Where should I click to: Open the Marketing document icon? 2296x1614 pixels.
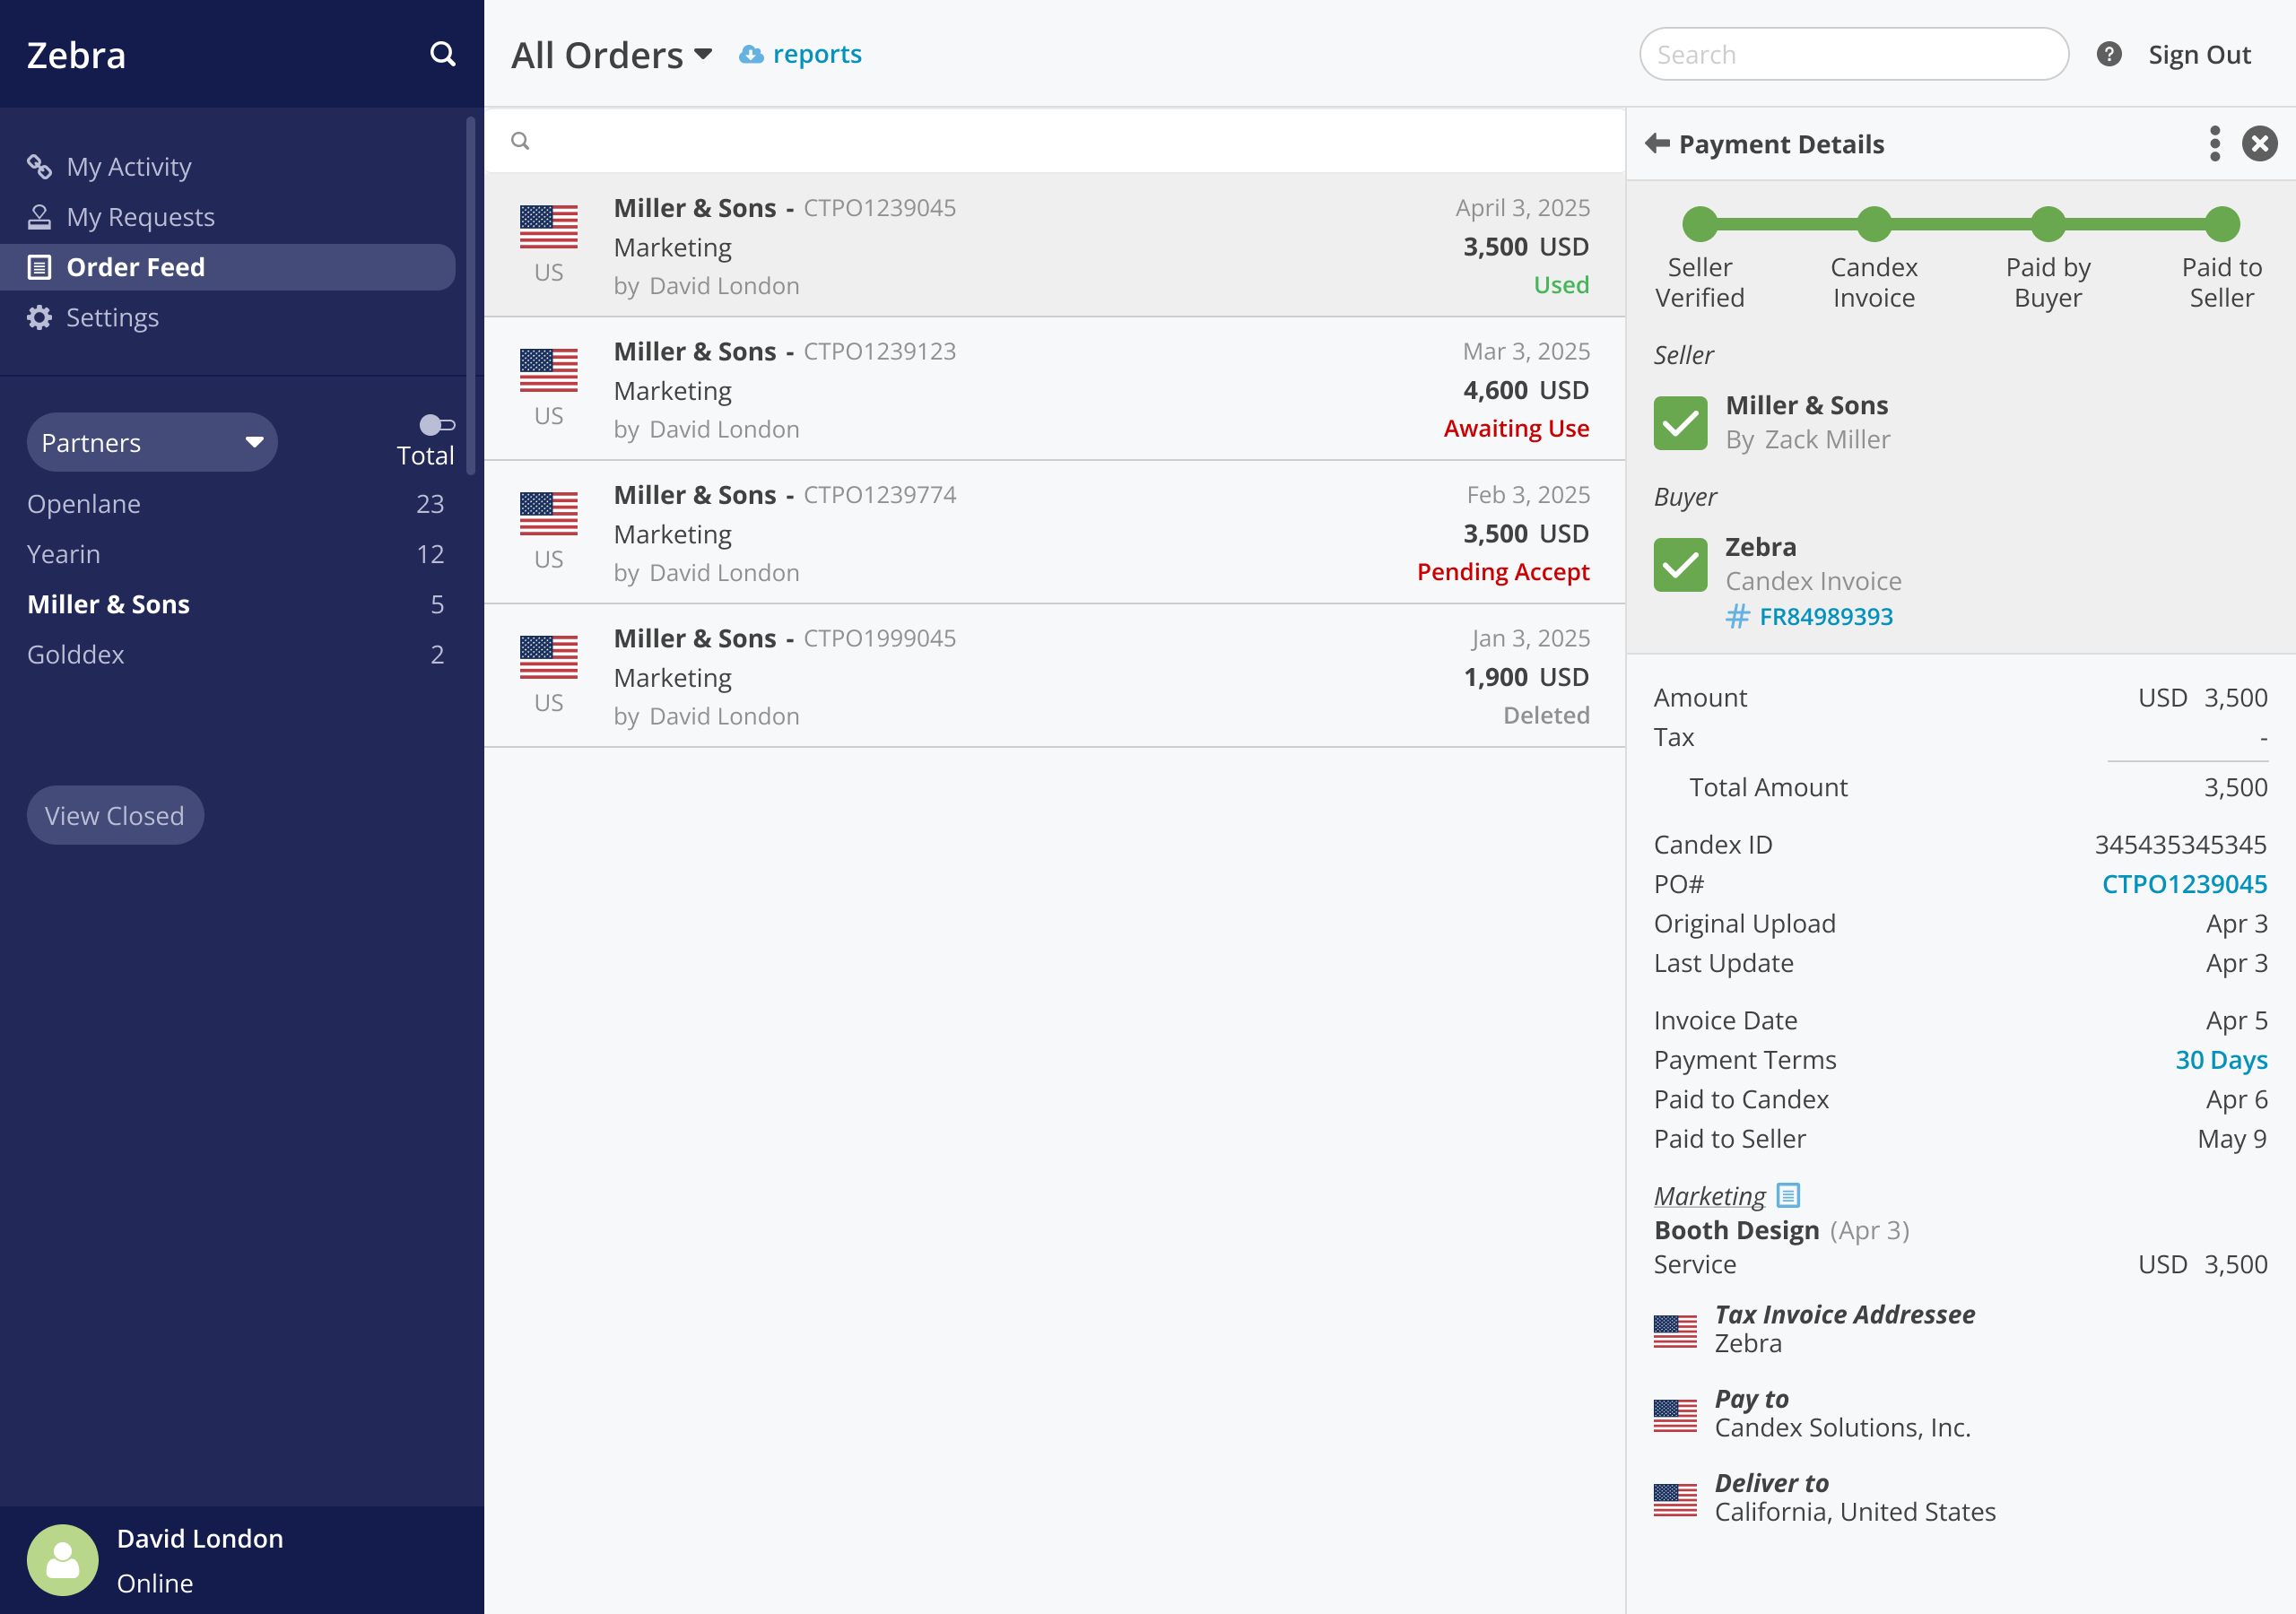[x=1788, y=1195]
